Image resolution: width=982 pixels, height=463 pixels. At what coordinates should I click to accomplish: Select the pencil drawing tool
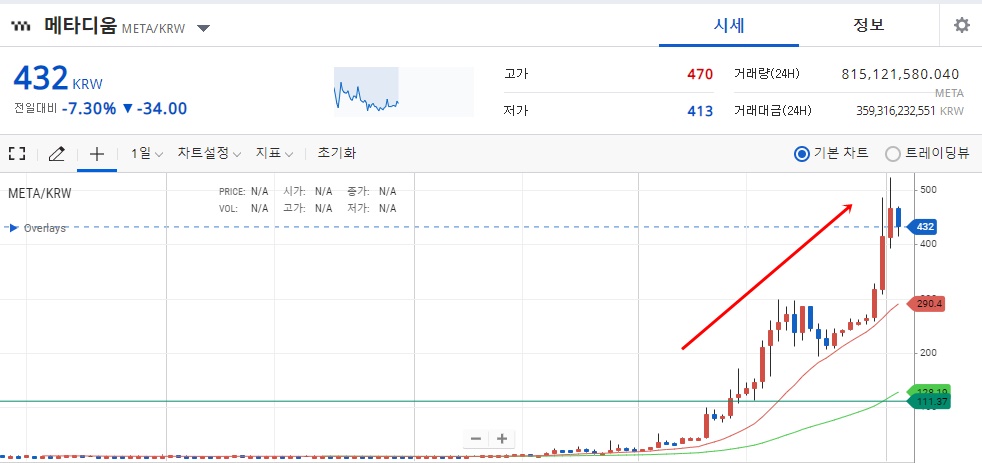tap(57, 153)
